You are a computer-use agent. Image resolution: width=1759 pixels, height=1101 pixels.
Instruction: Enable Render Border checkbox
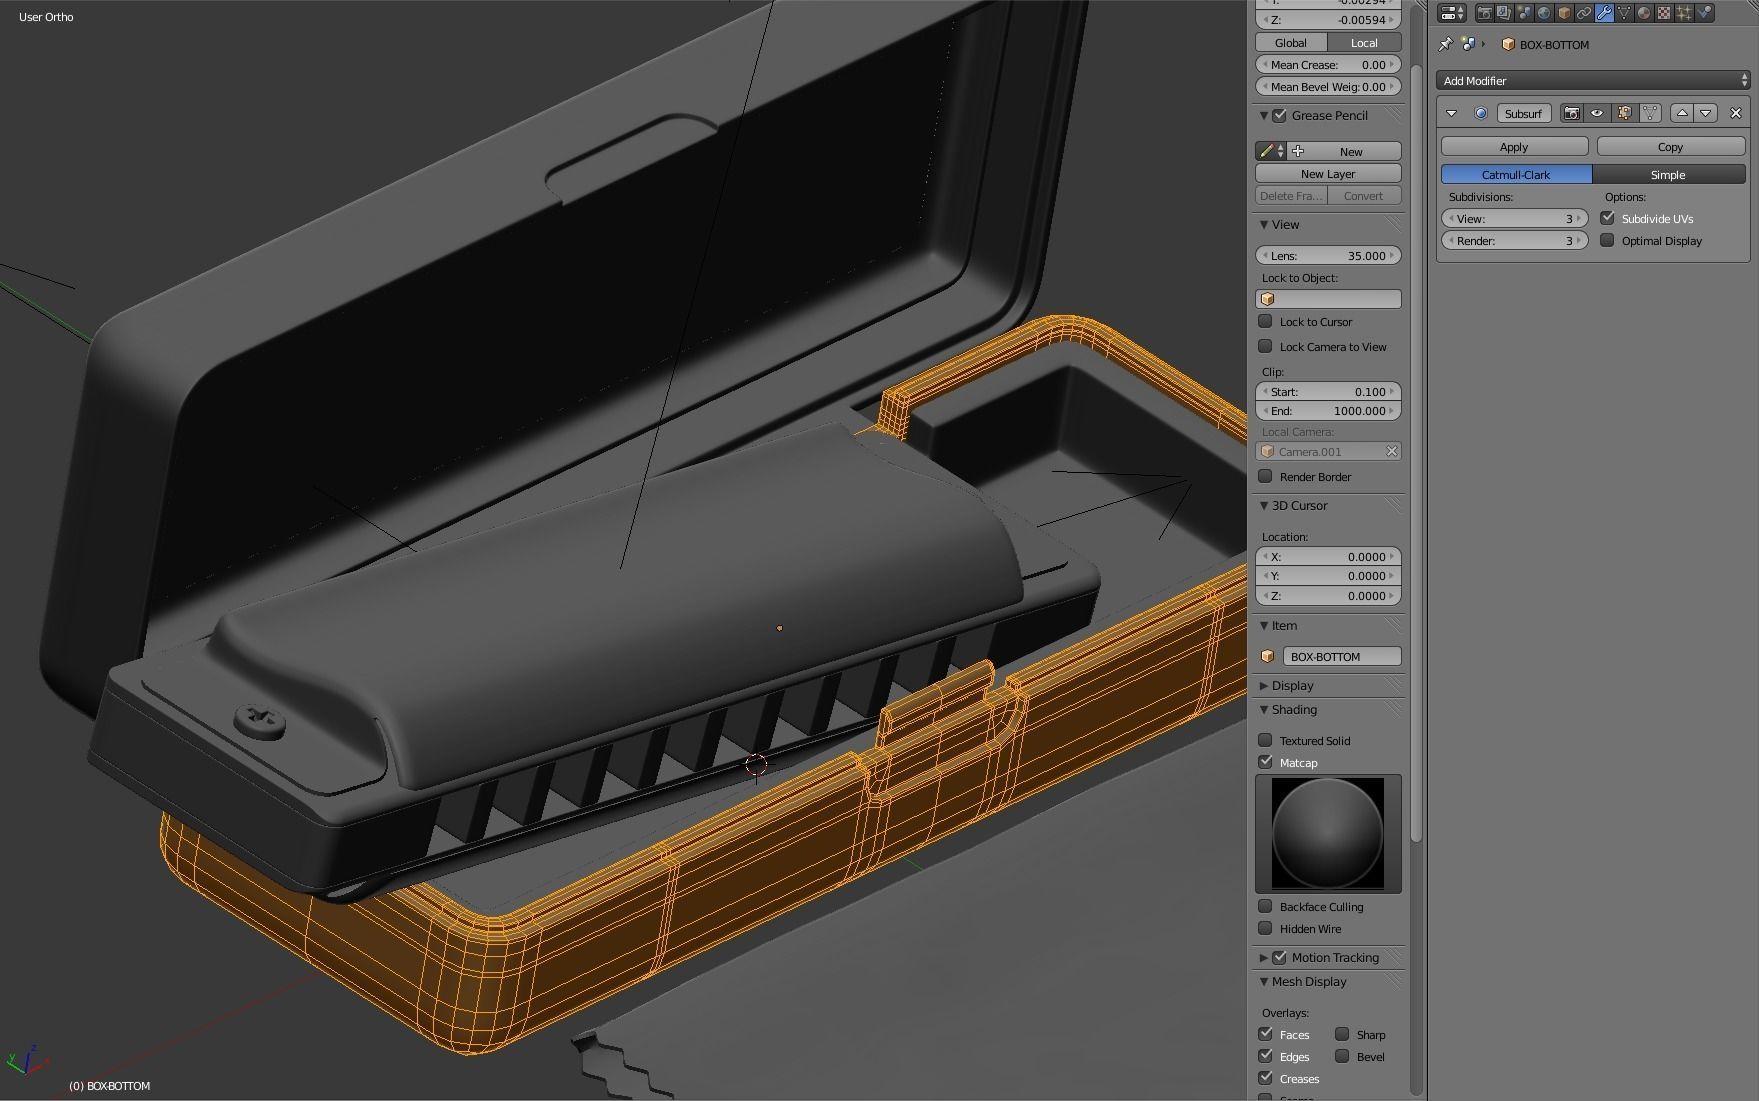tap(1265, 476)
